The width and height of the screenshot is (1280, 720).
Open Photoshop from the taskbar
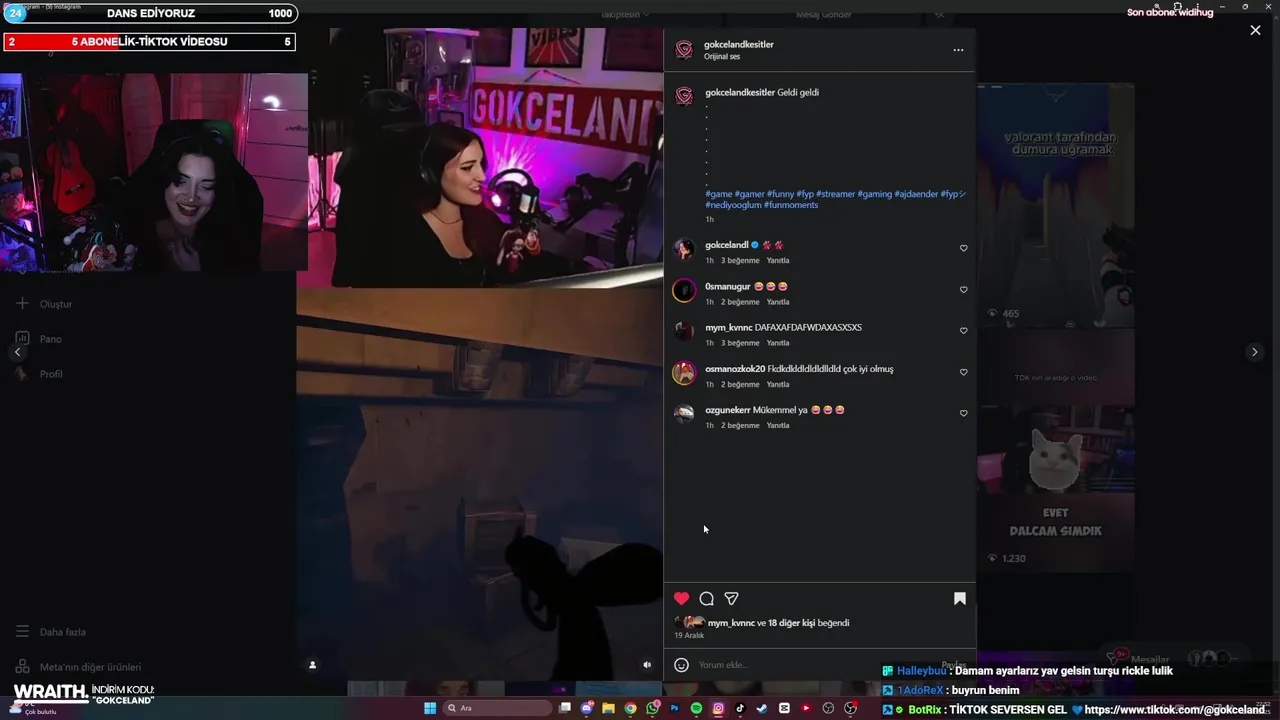[x=675, y=708]
